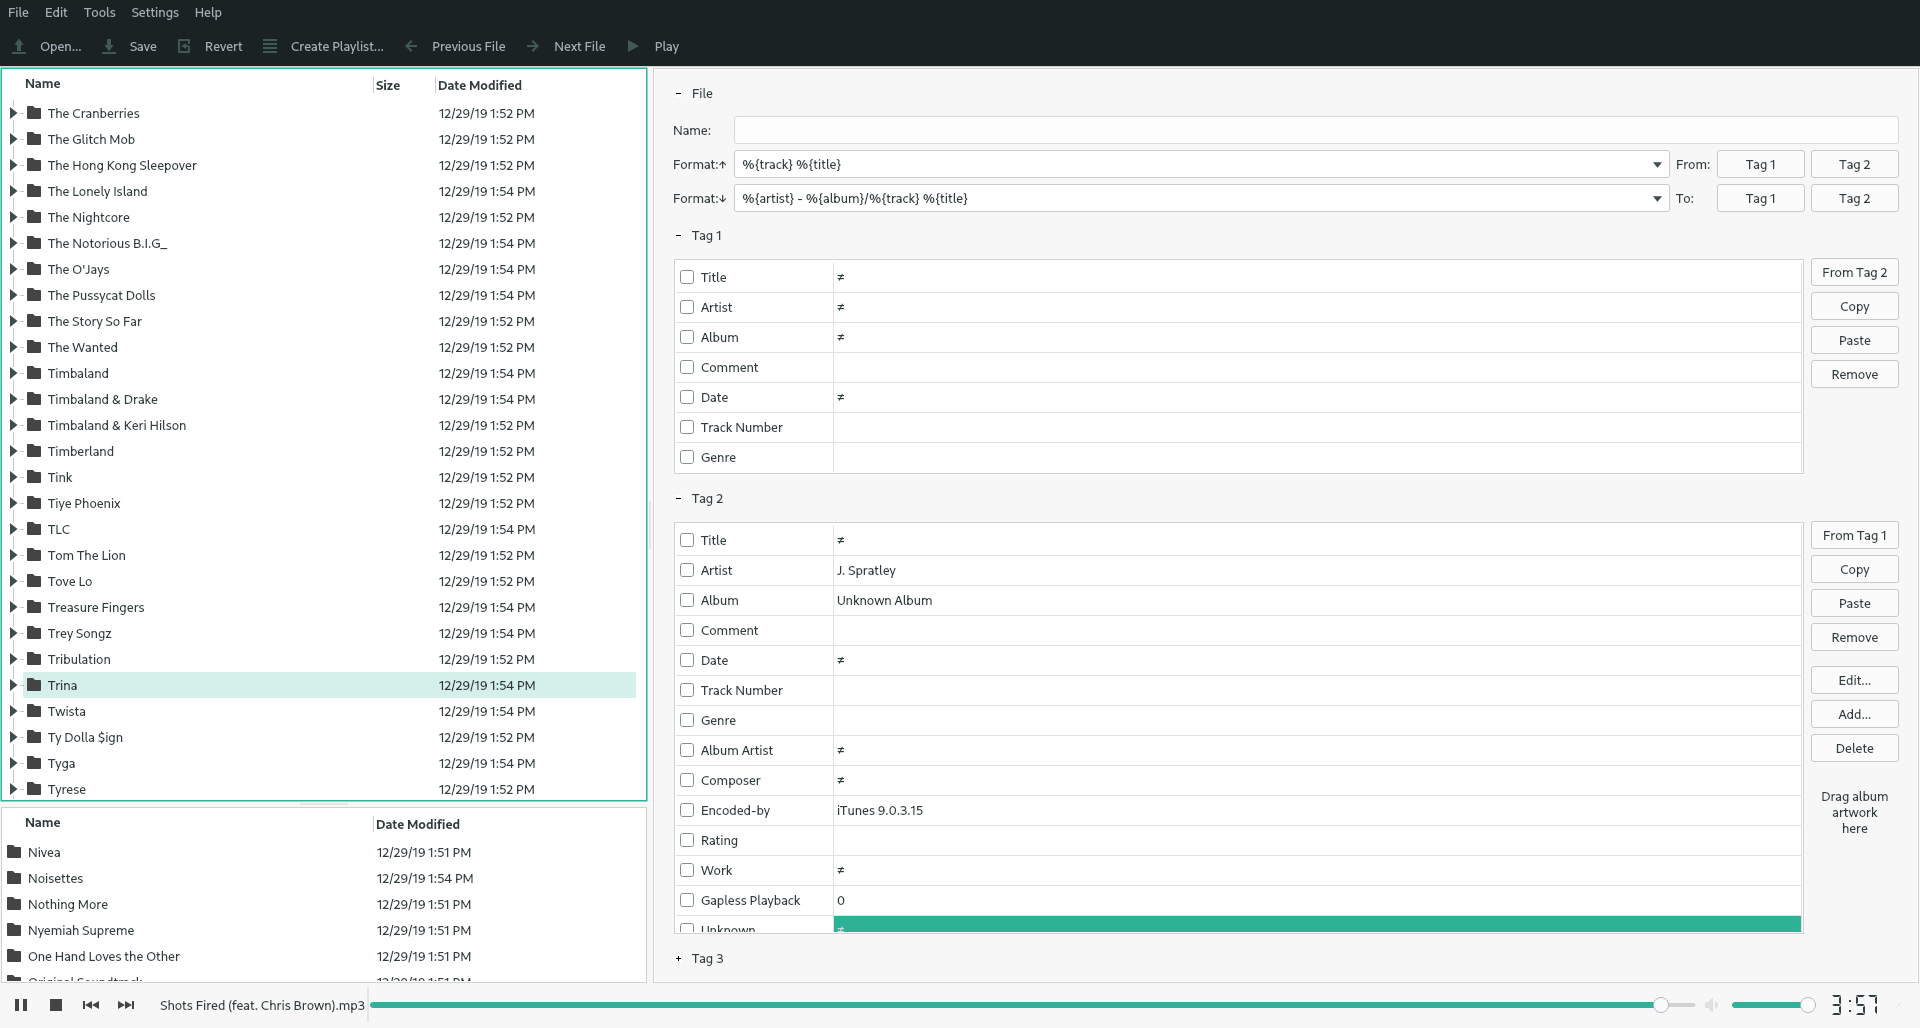1920x1028 pixels.
Task: Click the Revert icon in toolbar
Action: pos(184,46)
